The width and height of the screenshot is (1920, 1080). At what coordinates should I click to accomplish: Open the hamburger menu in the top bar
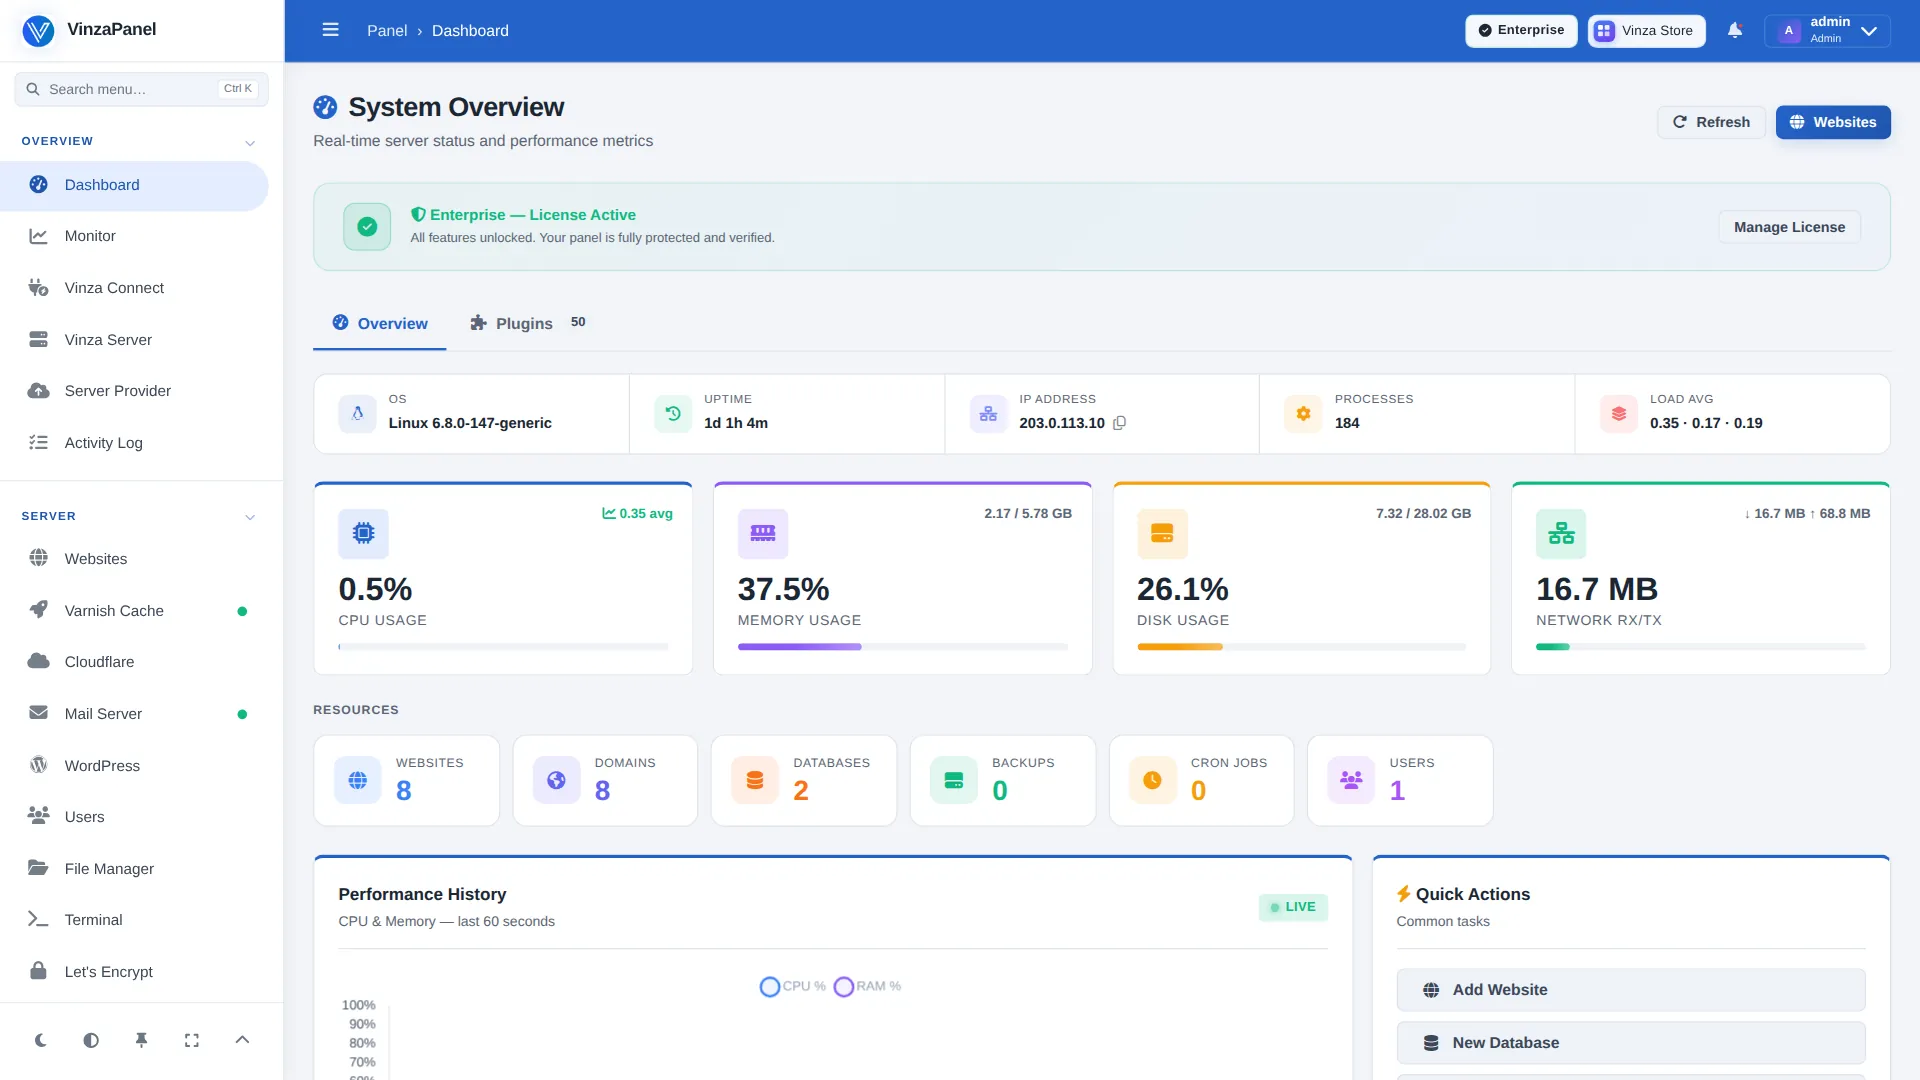coord(330,30)
